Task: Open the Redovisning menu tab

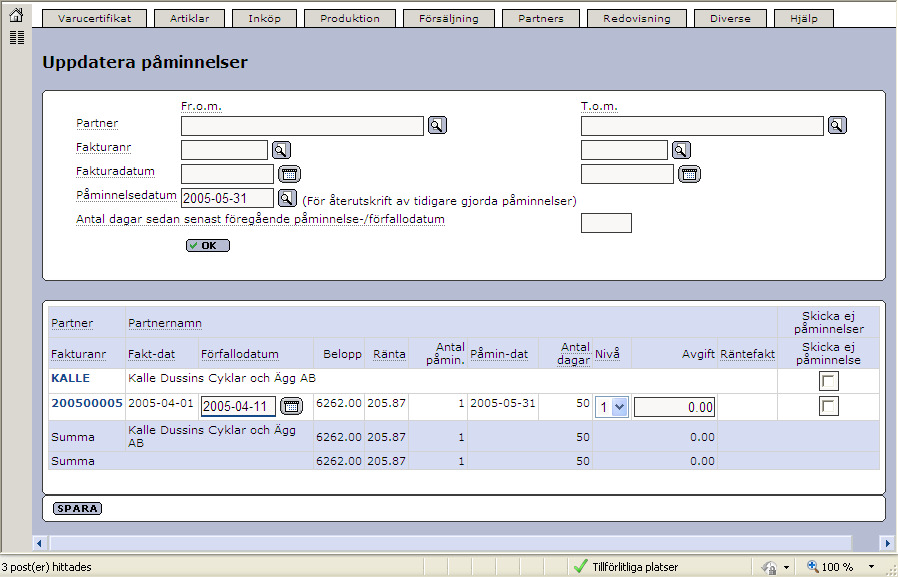Action: click(x=637, y=18)
